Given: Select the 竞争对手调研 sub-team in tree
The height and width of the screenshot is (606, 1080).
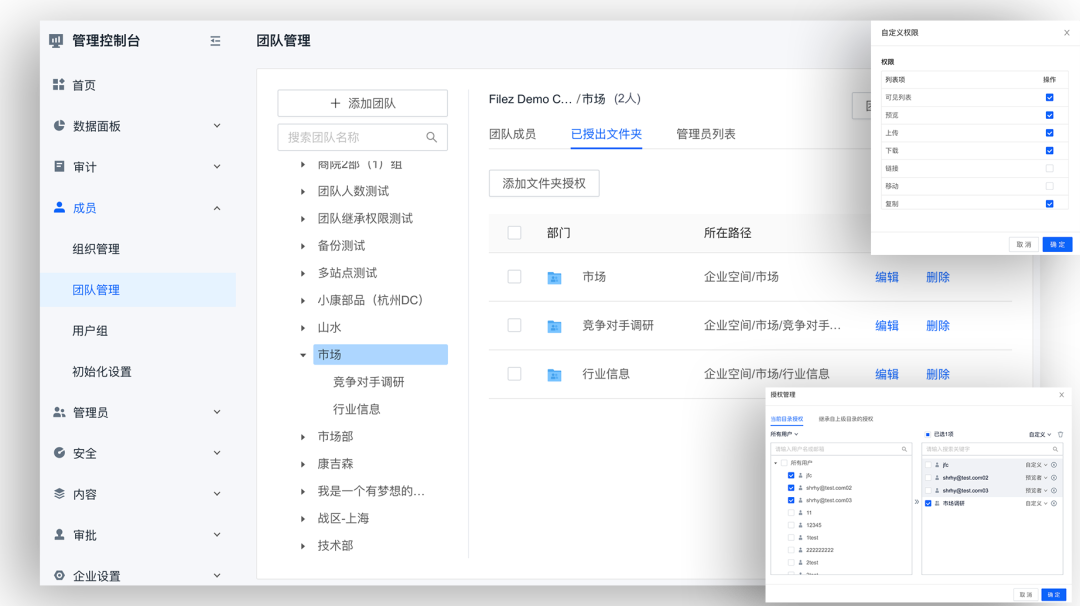Looking at the screenshot, I should pyautogui.click(x=368, y=382).
